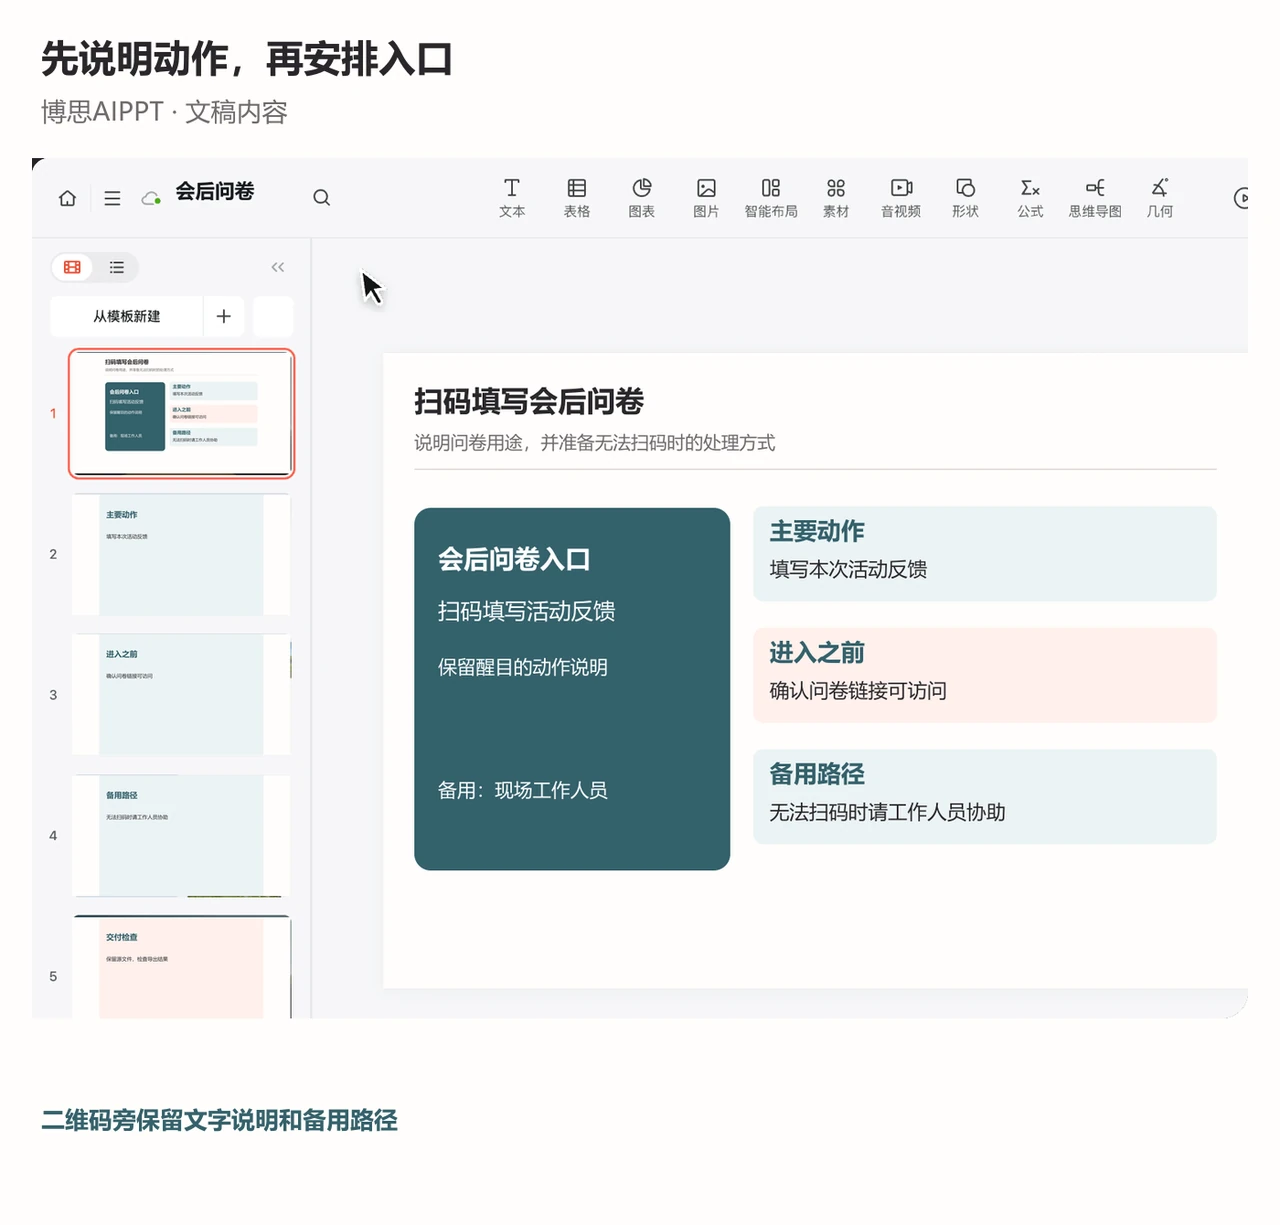Insert a shape (形状)
This screenshot has height=1225, width=1280.
[965, 198]
